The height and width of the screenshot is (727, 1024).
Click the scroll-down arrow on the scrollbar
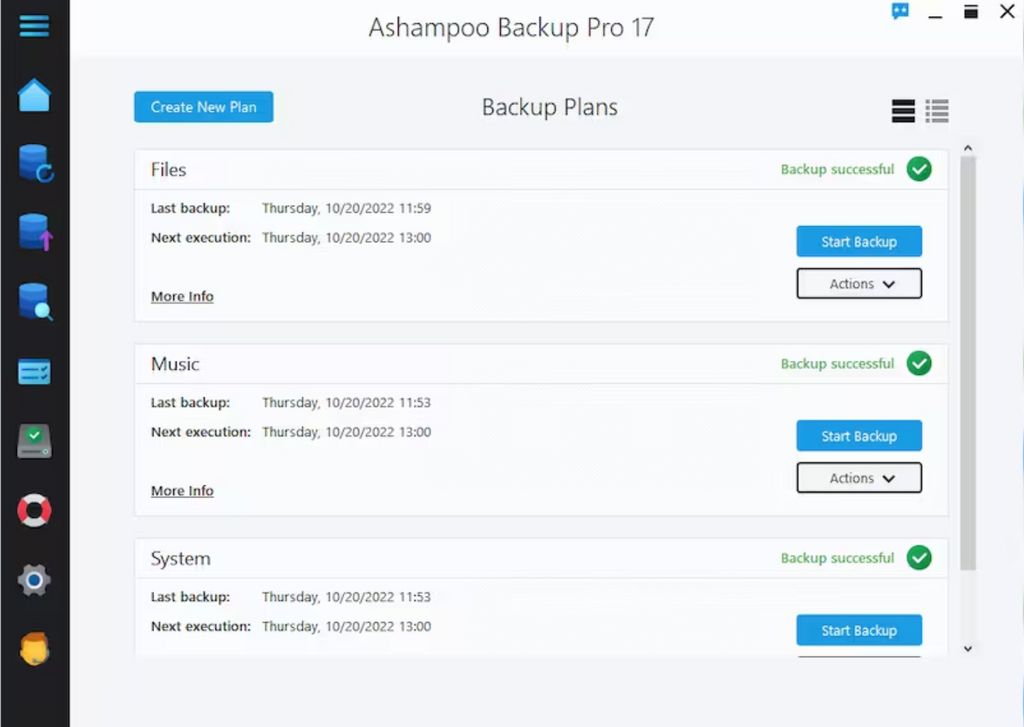tap(967, 648)
